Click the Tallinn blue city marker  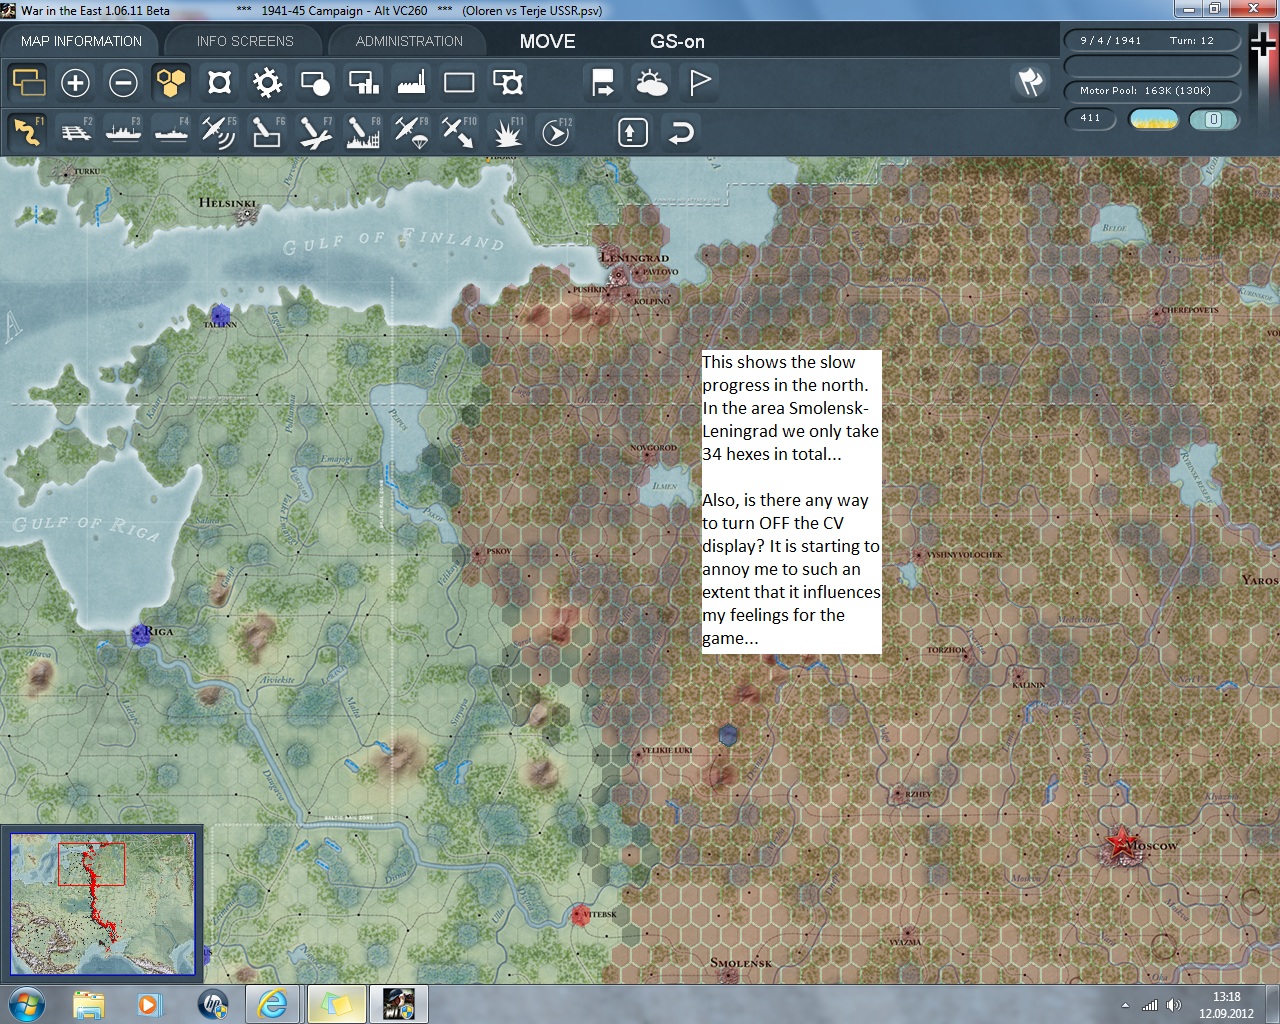(221, 315)
